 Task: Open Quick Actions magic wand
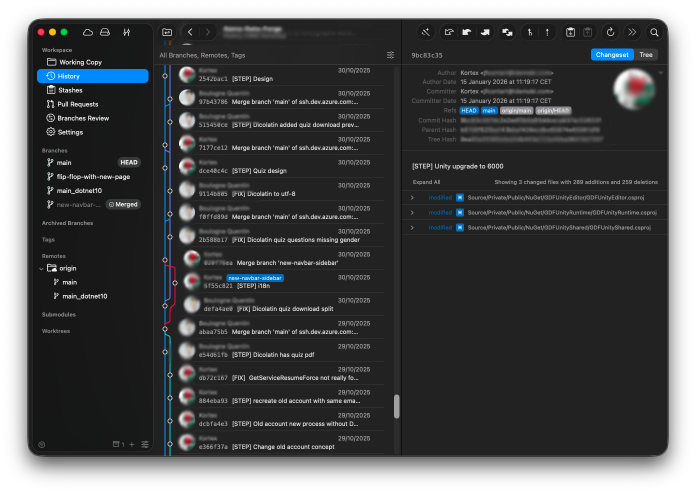coord(426,32)
